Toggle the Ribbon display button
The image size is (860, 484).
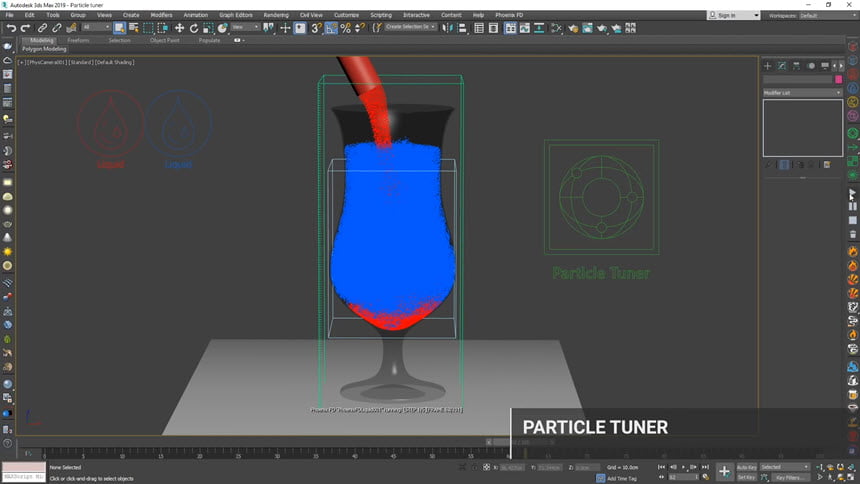(x=510, y=28)
